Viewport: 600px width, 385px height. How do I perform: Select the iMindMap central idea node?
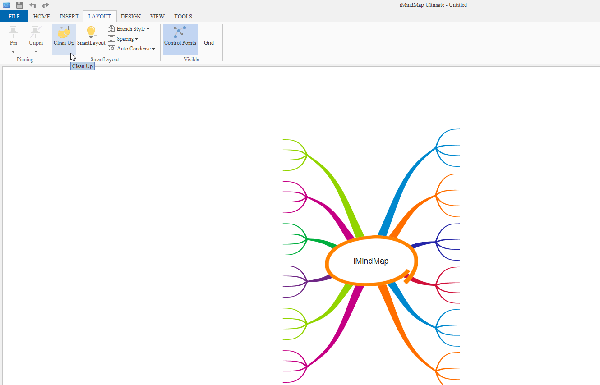(x=371, y=261)
